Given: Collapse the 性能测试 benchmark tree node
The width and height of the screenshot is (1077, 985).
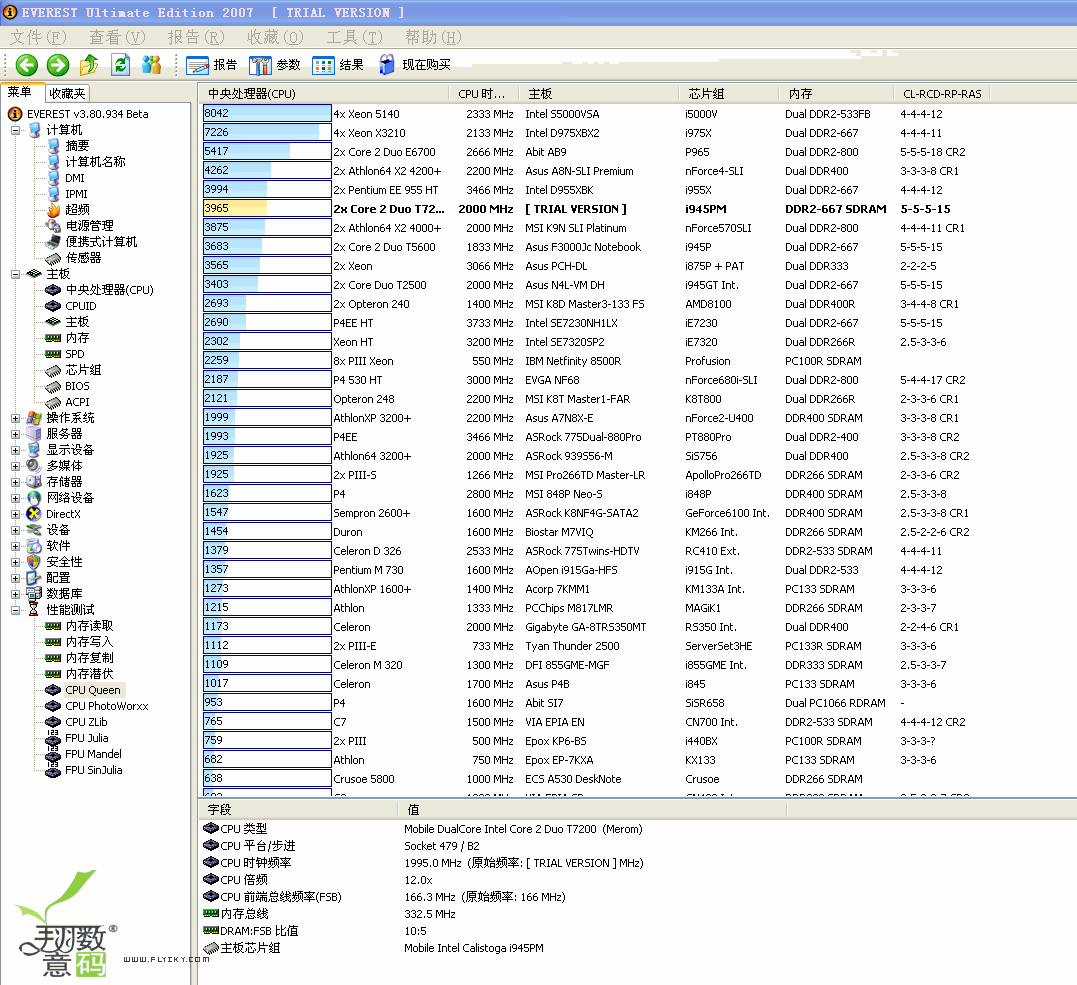Looking at the screenshot, I should tap(15, 609).
